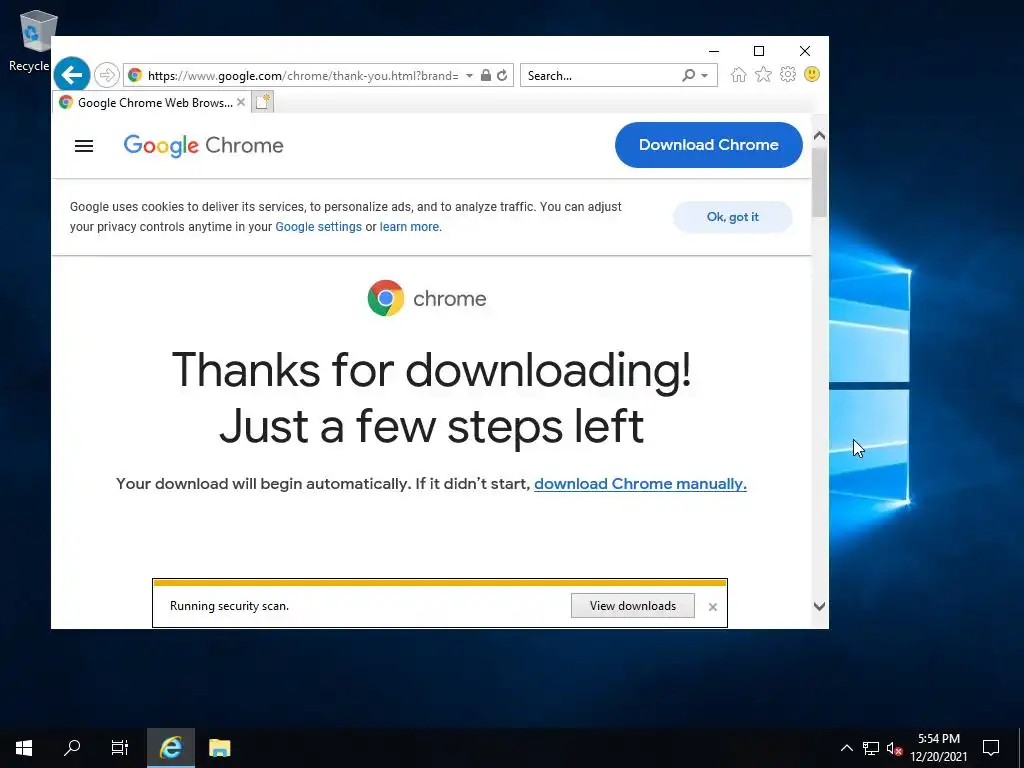Click the magnifier search icon
Image resolution: width=1024 pixels, height=768 pixels.
click(688, 75)
